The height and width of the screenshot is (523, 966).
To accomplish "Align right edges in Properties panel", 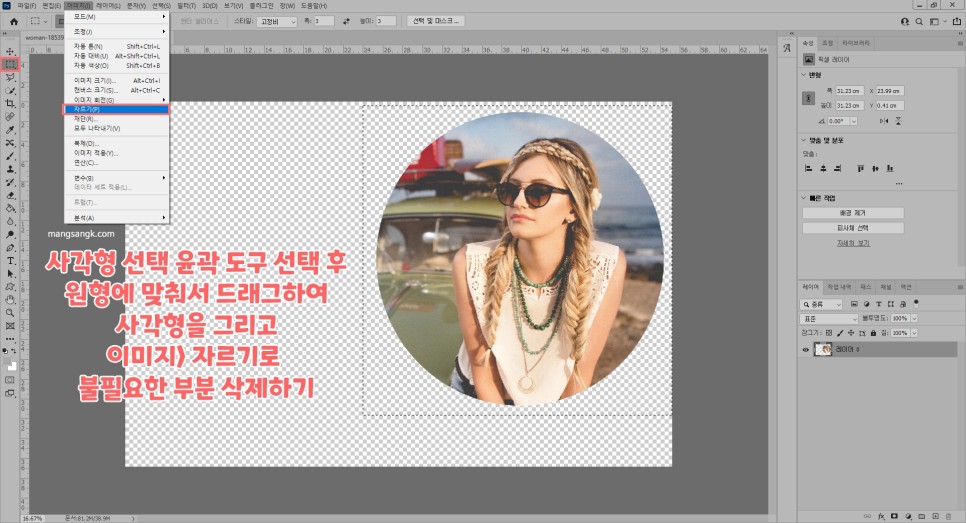I will (x=837, y=168).
